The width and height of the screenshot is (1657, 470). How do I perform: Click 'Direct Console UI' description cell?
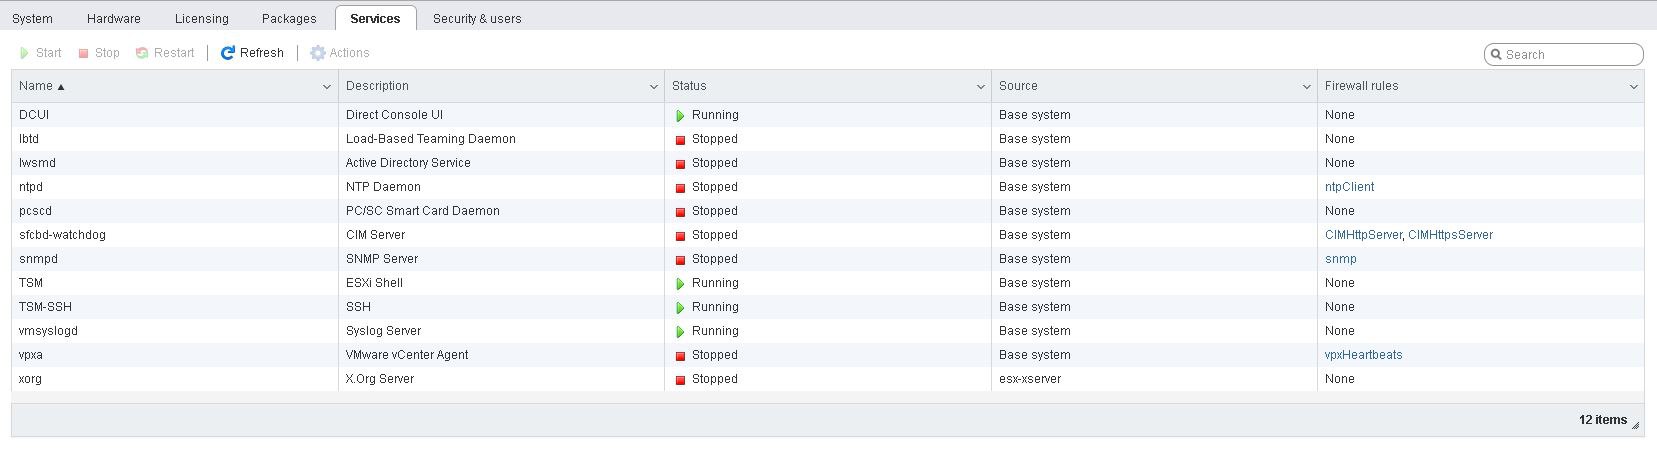coord(394,115)
